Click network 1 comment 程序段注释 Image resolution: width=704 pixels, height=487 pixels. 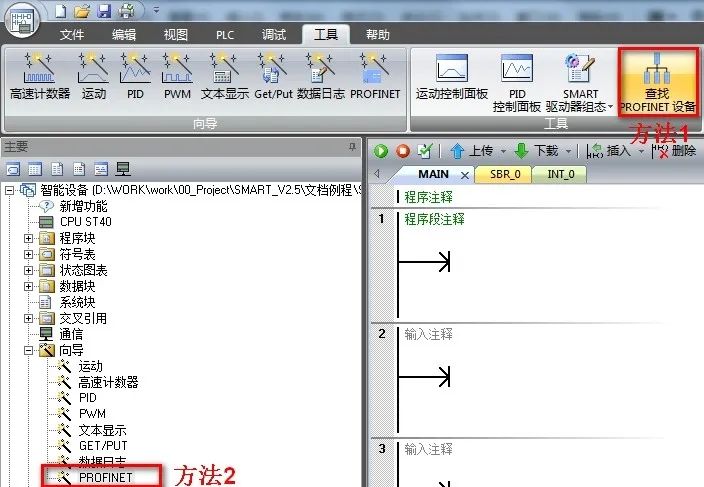click(x=434, y=219)
